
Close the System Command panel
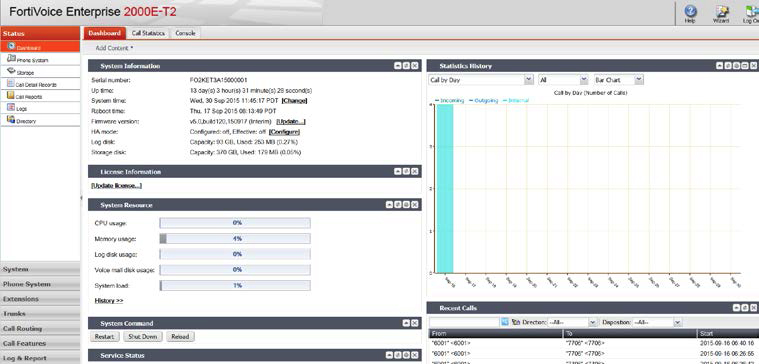(x=415, y=323)
